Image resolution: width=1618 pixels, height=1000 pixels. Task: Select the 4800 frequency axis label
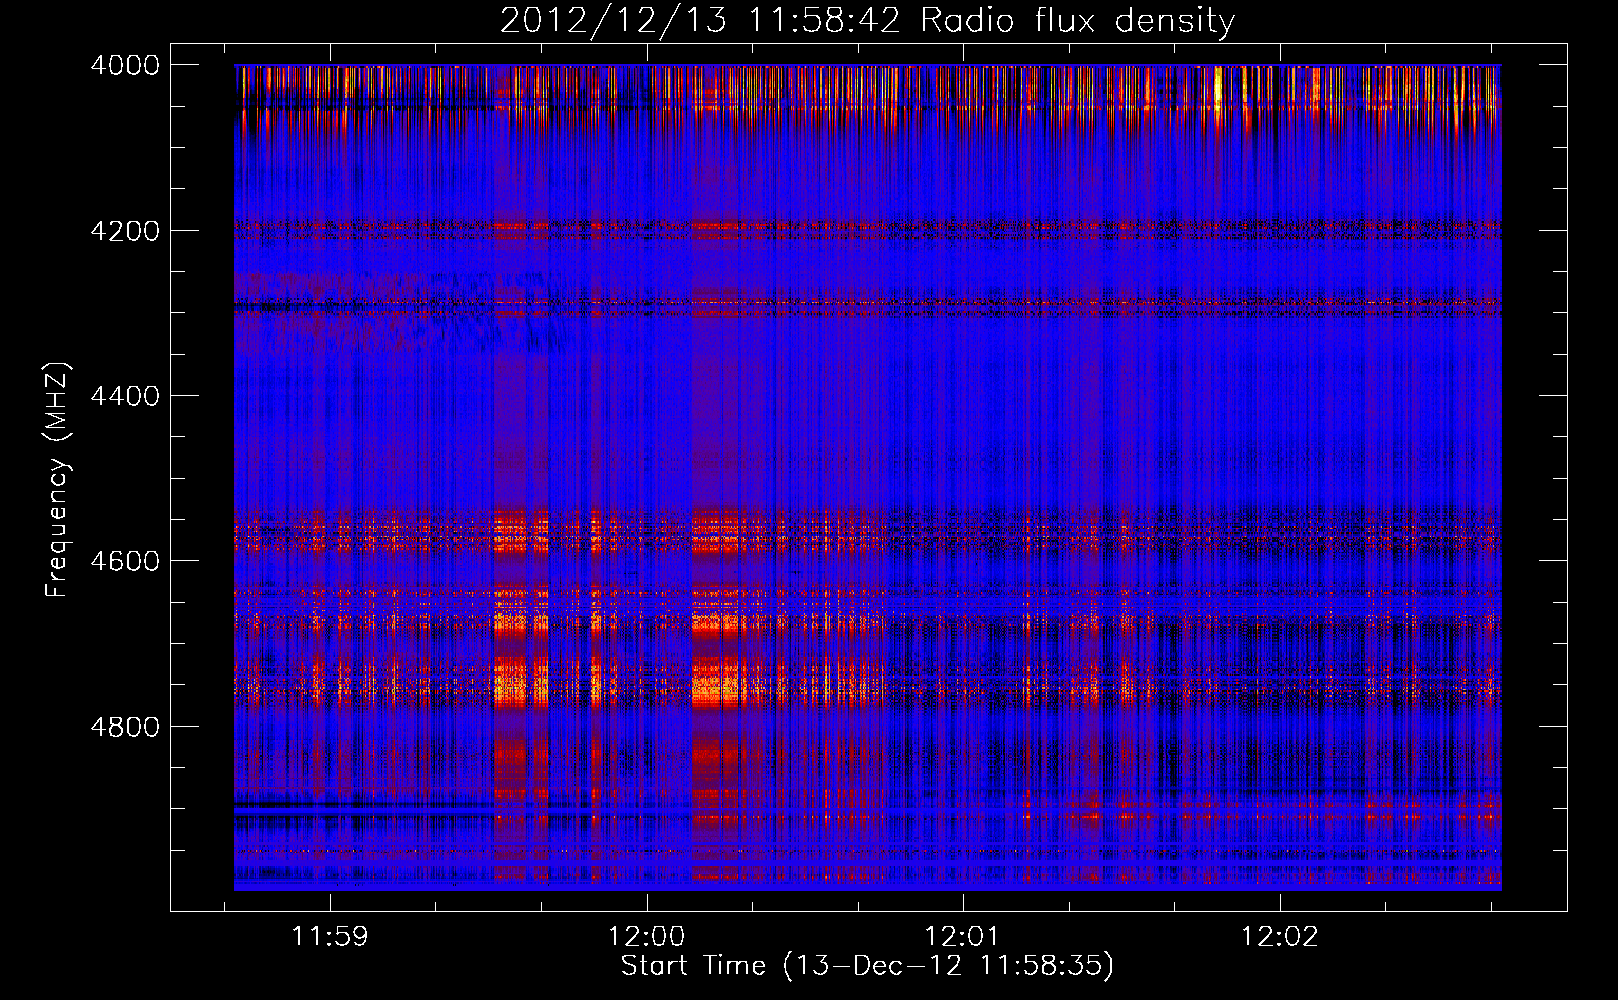[x=125, y=727]
